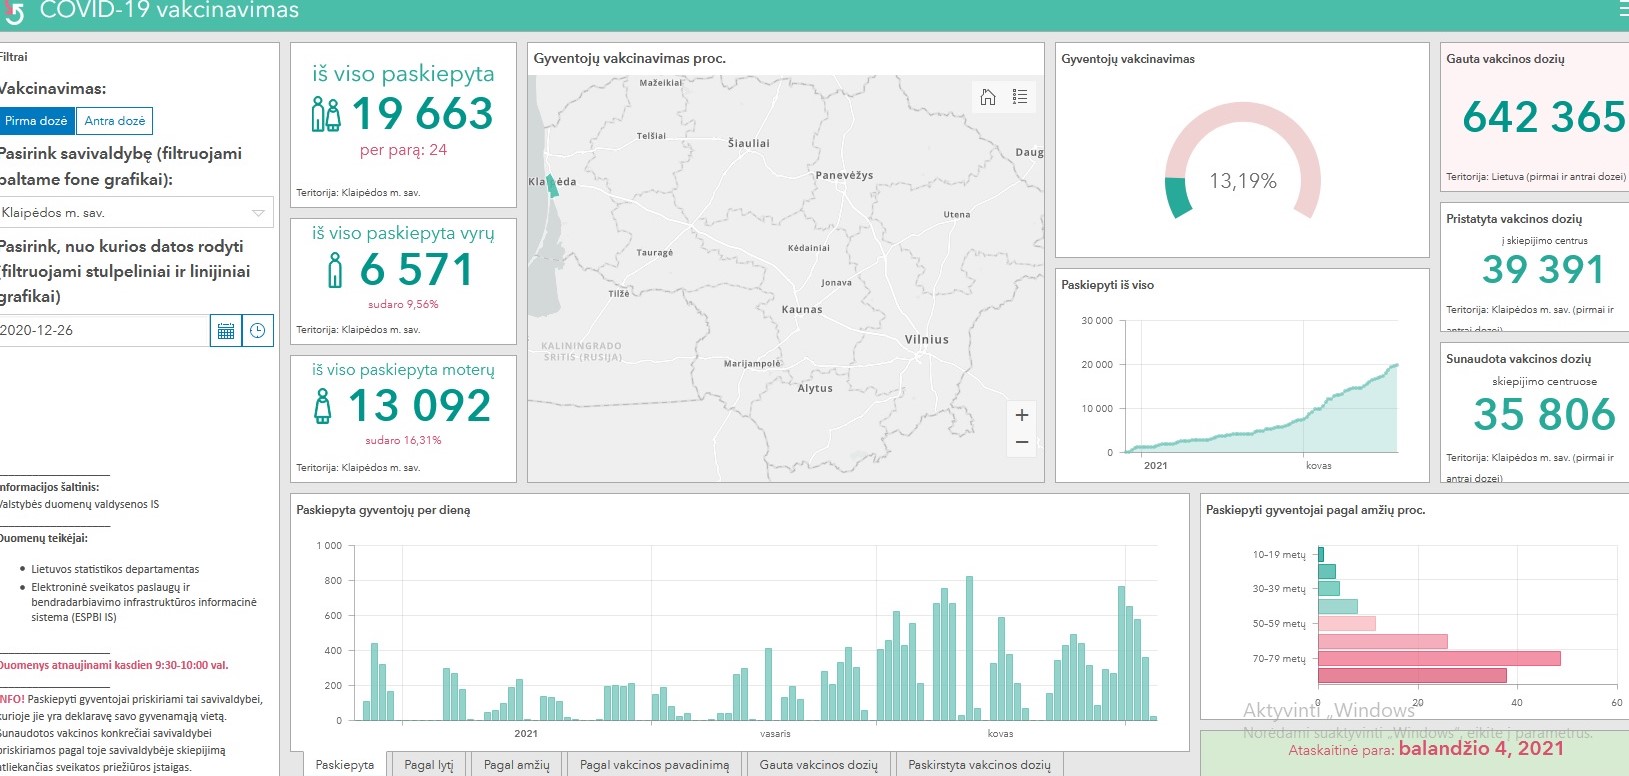
Task: Zoom out on the map
Action: (x=1022, y=442)
